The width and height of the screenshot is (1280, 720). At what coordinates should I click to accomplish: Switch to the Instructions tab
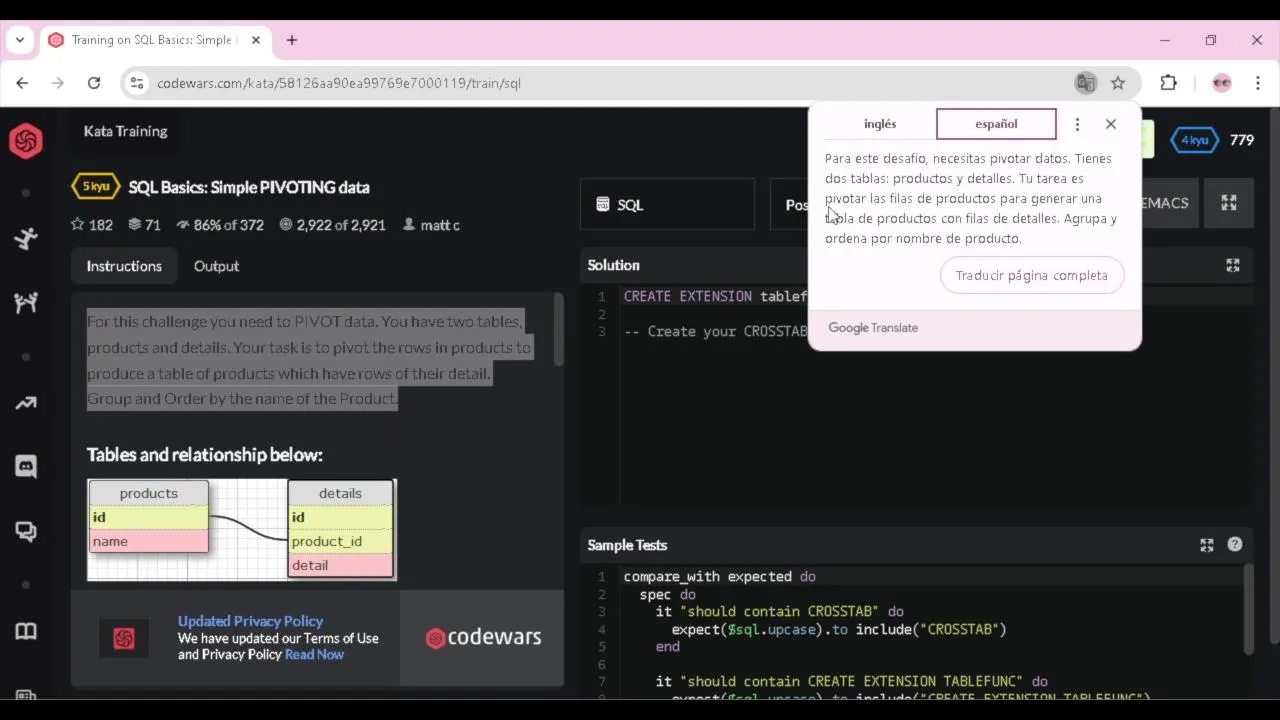click(124, 266)
